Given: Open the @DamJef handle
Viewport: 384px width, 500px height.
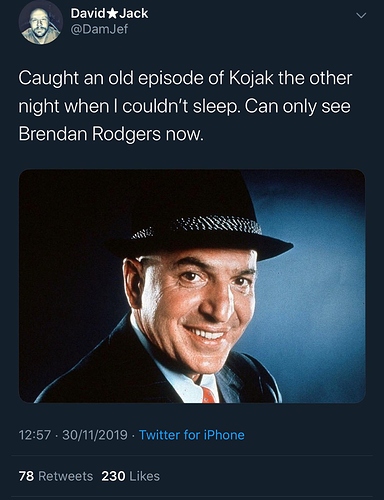Looking at the screenshot, I should pos(99,29).
